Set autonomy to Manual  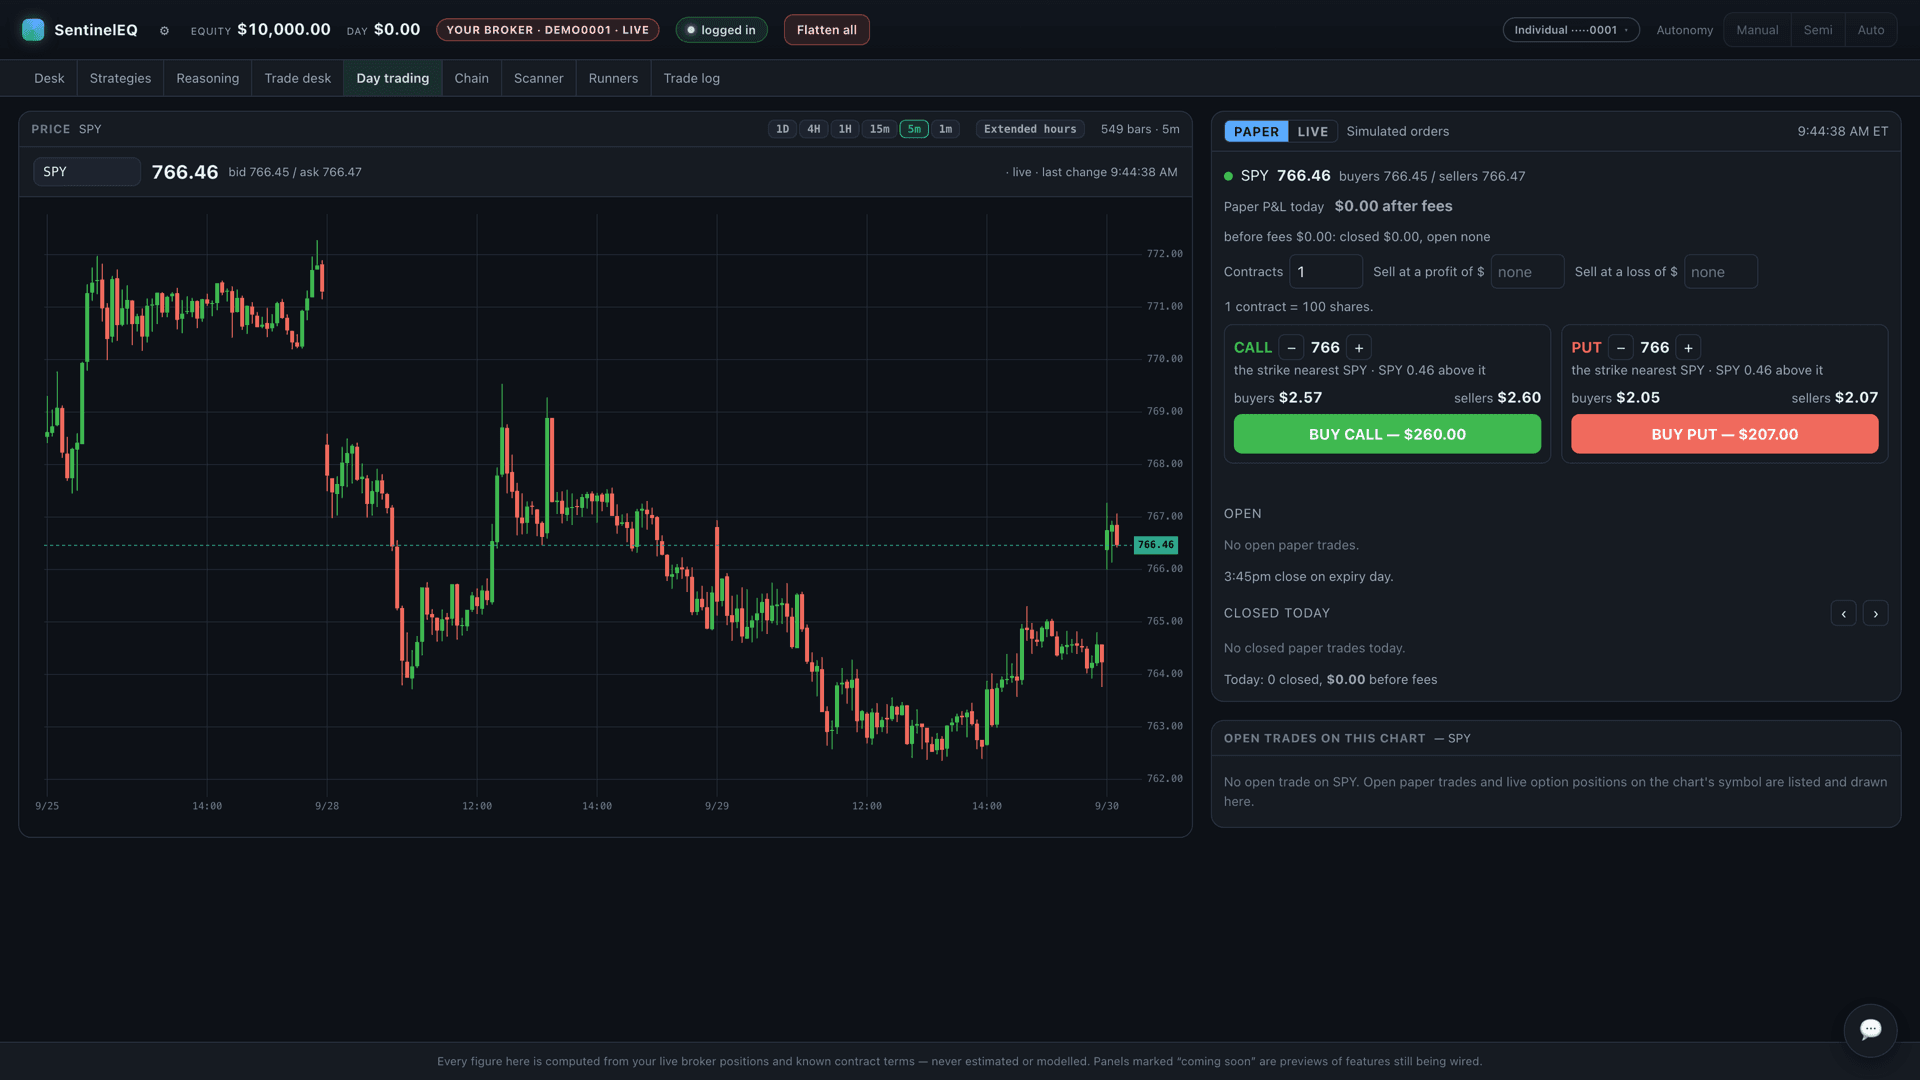point(1757,30)
